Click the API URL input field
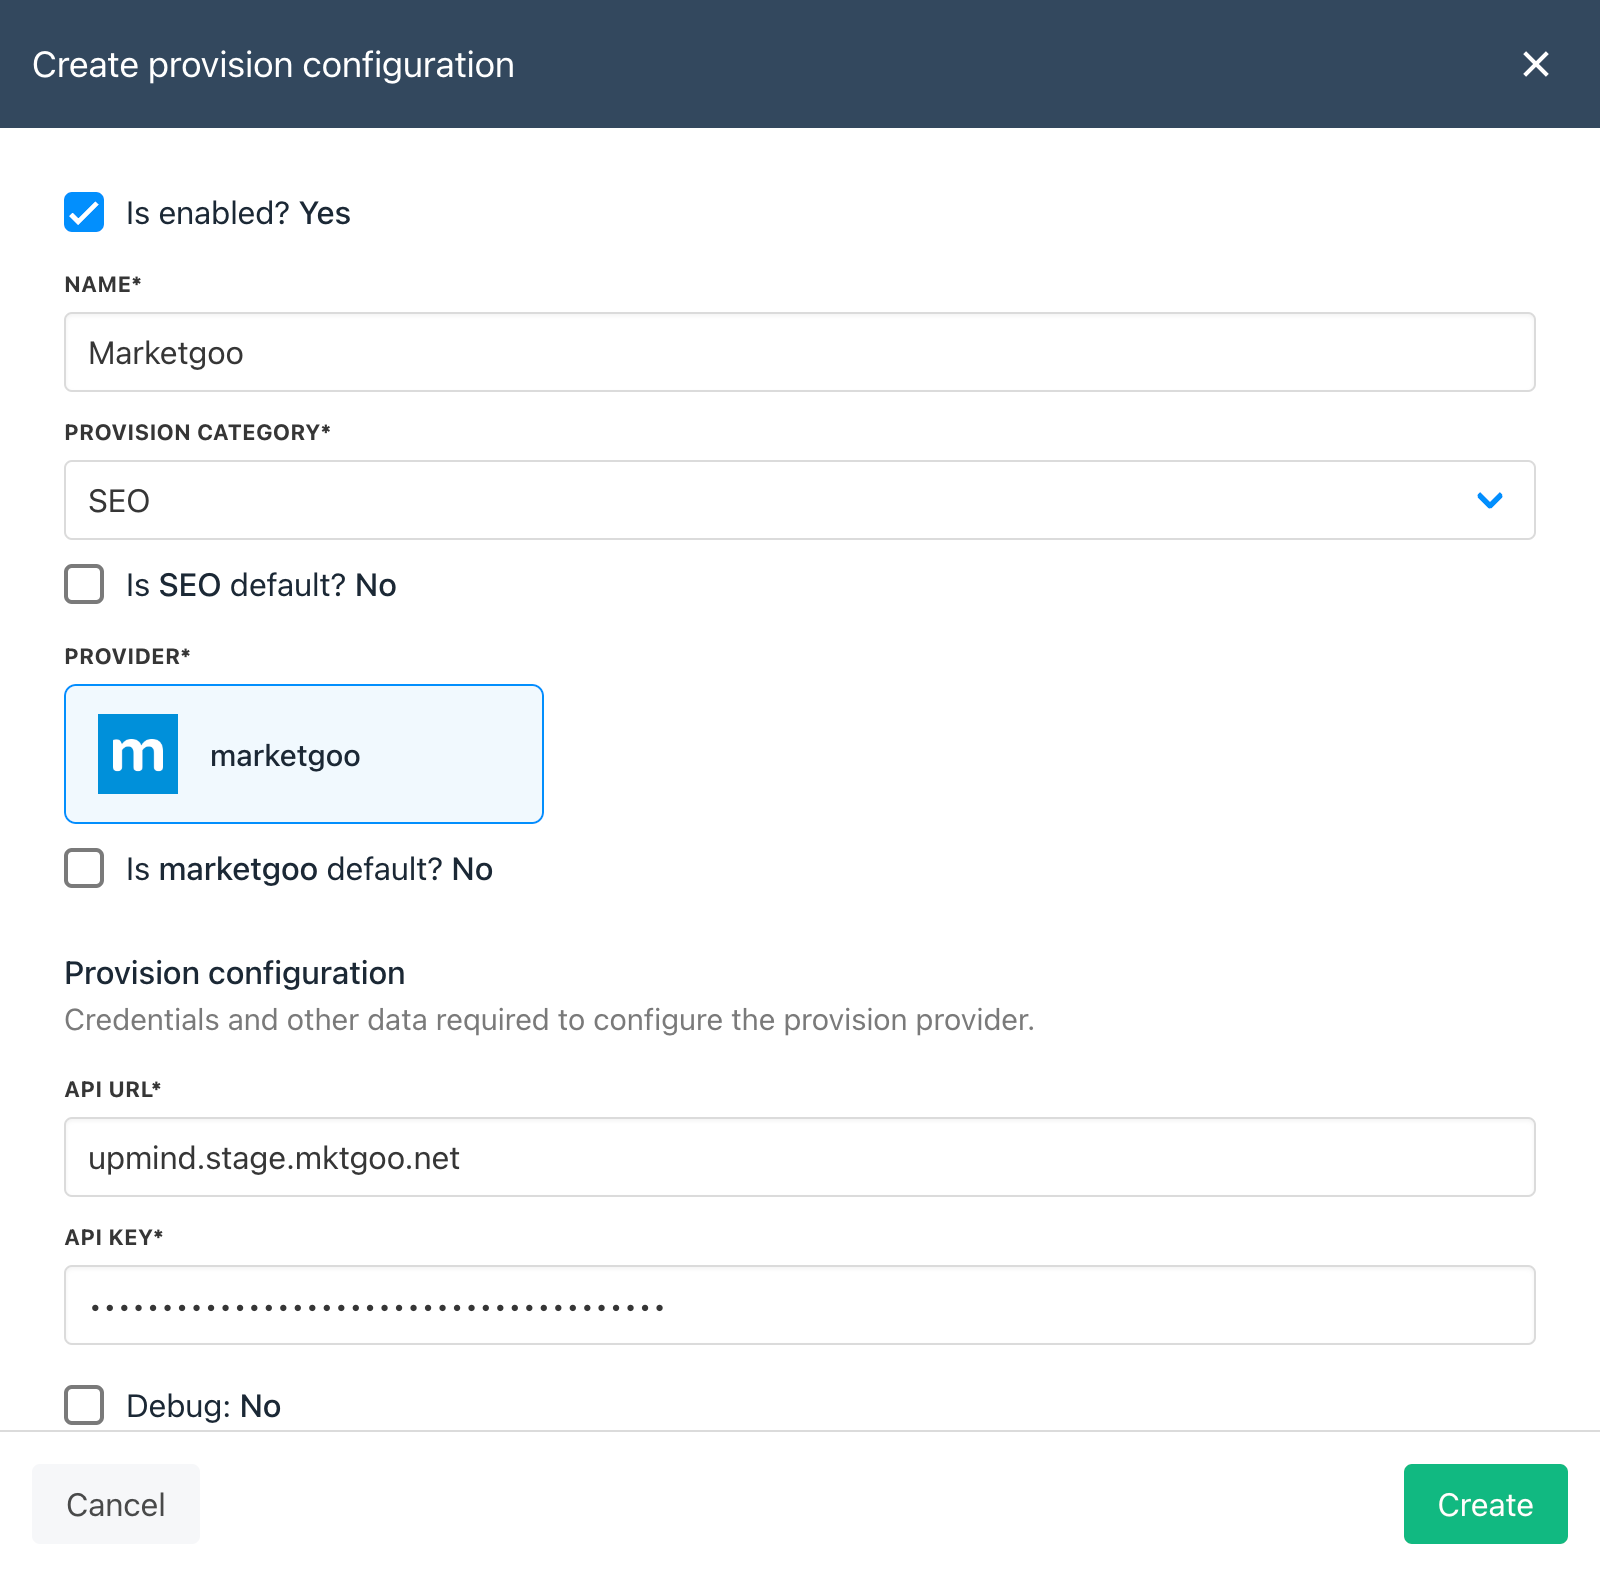The width and height of the screenshot is (1600, 1576). pyautogui.click(x=800, y=1157)
